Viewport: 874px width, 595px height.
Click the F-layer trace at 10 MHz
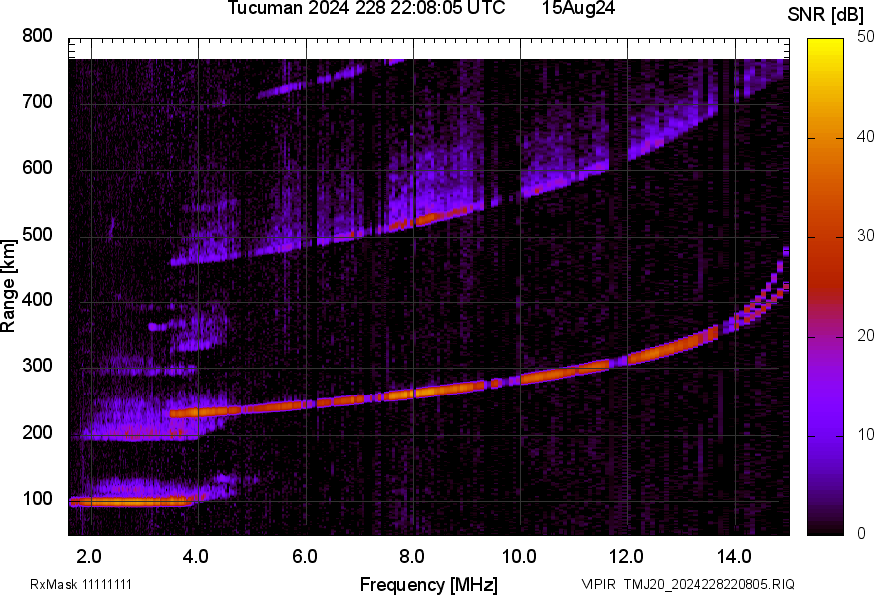click(521, 380)
